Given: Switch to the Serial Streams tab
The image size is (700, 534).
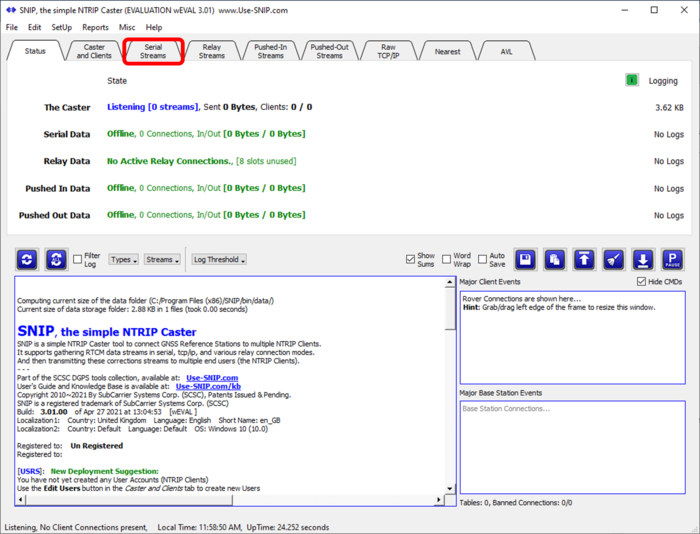Looking at the screenshot, I should pyautogui.click(x=153, y=51).
